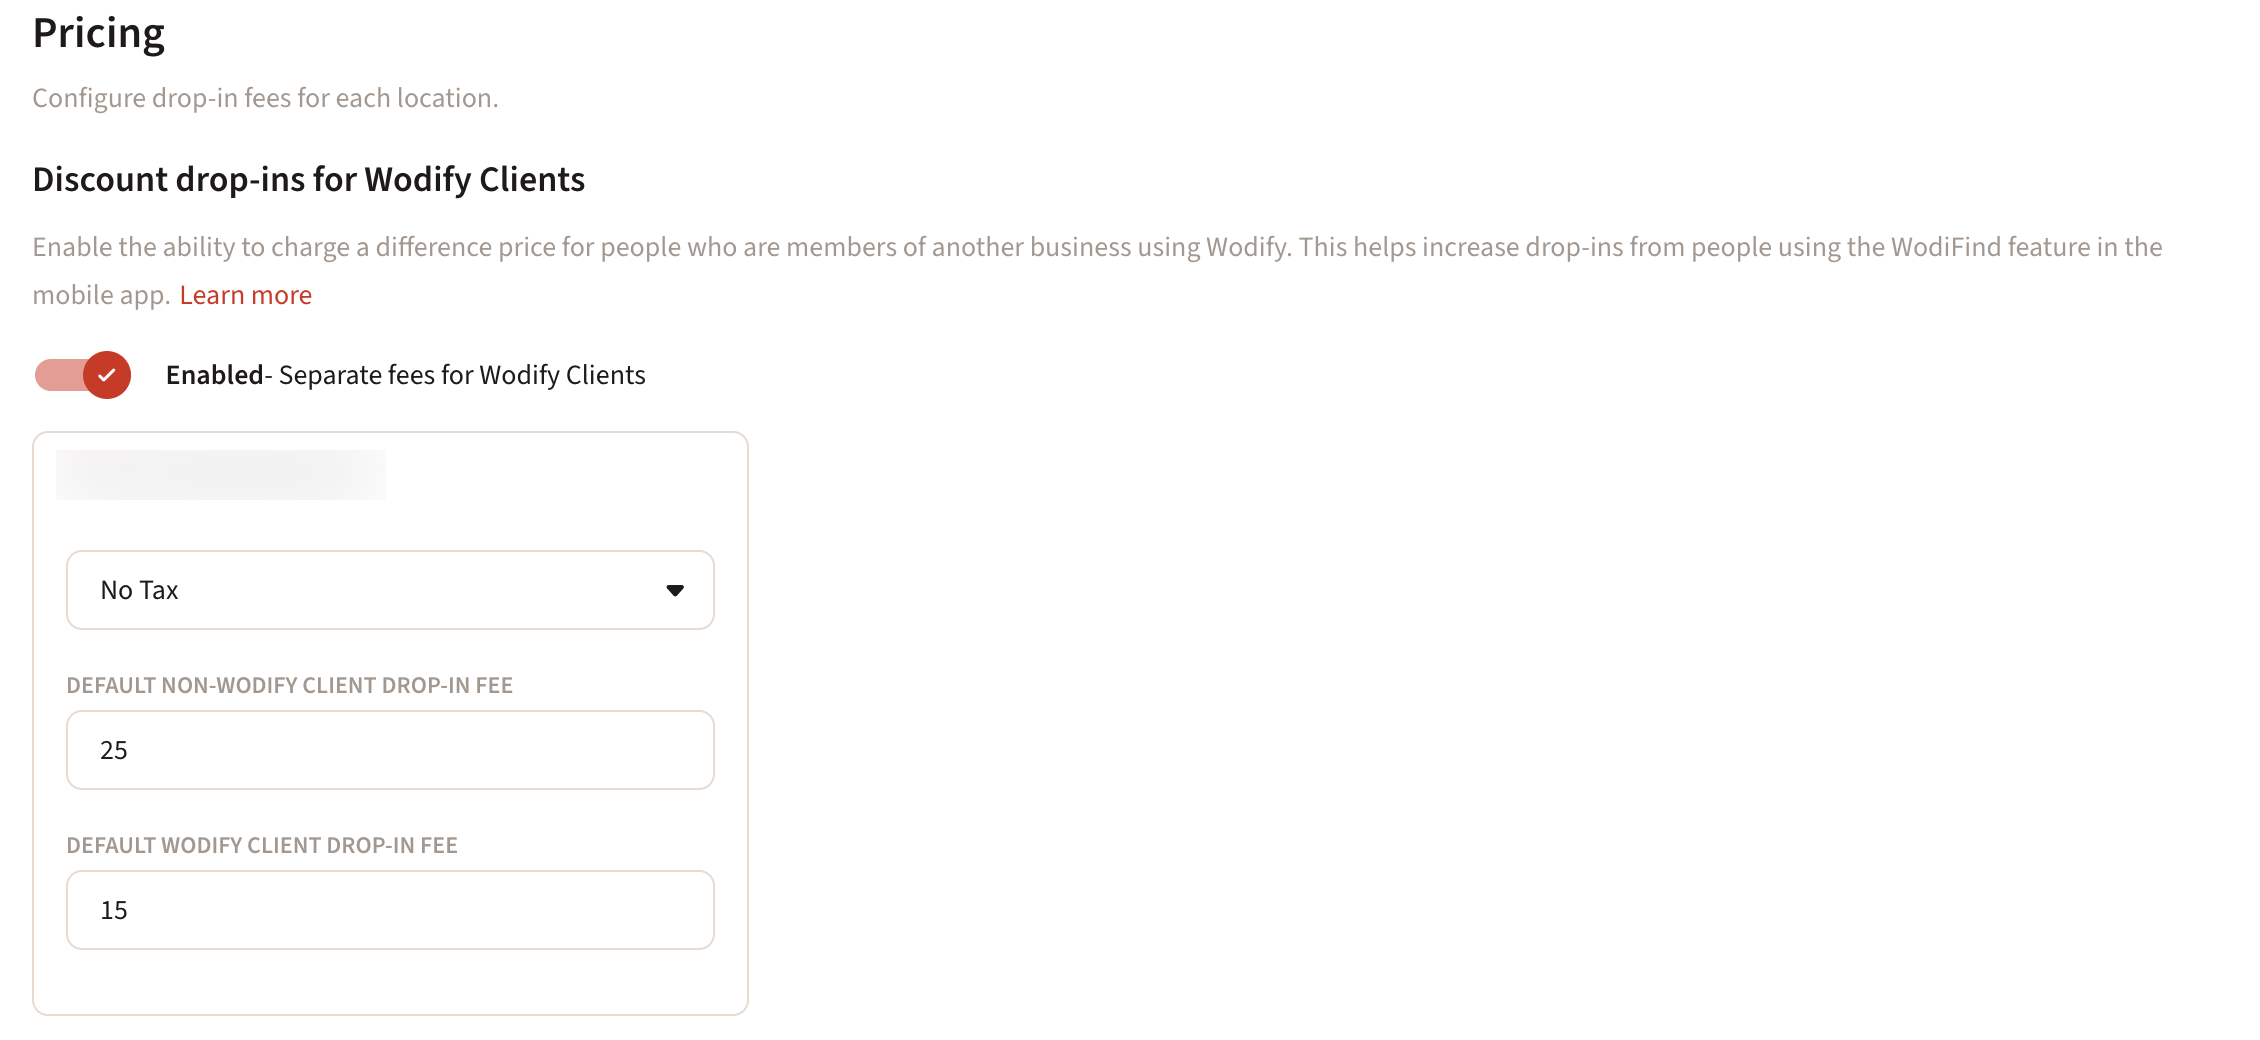Click the checkmark icon on the toggle knob
The width and height of the screenshot is (2260, 1040).
coord(107,375)
